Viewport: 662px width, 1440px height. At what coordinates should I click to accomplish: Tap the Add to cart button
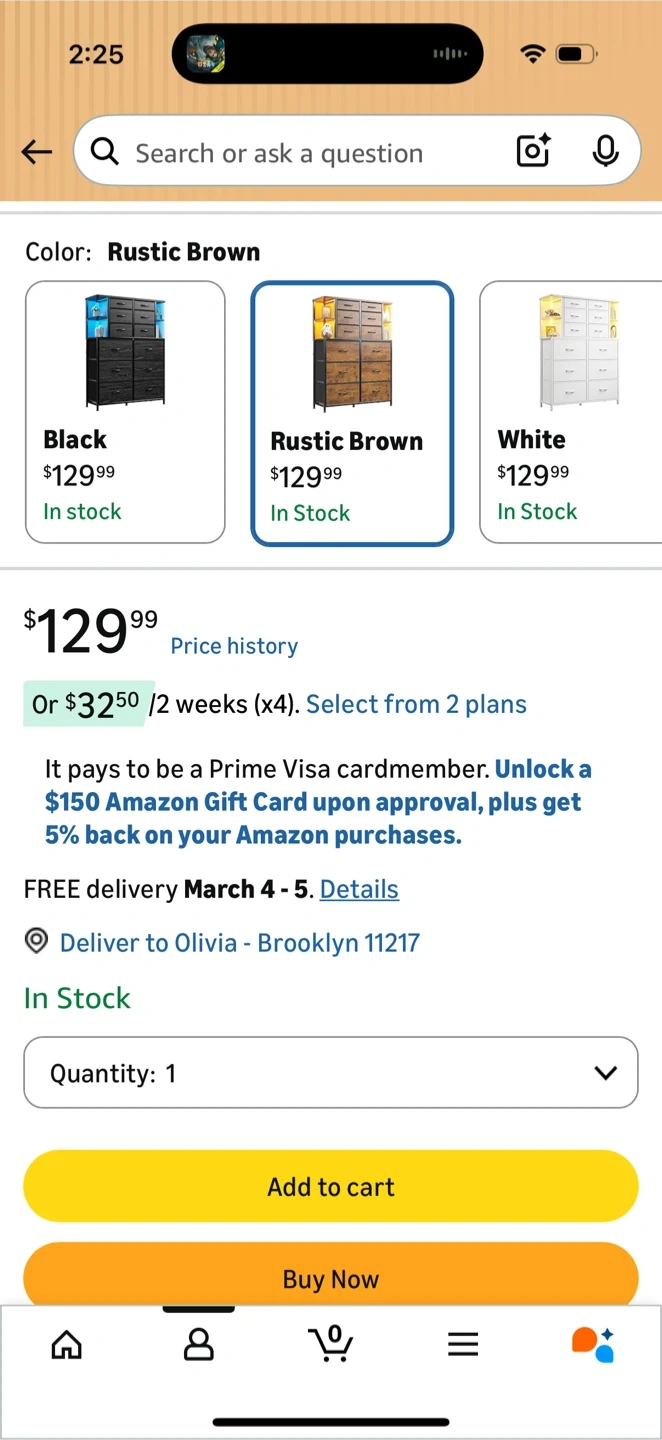tap(331, 1186)
